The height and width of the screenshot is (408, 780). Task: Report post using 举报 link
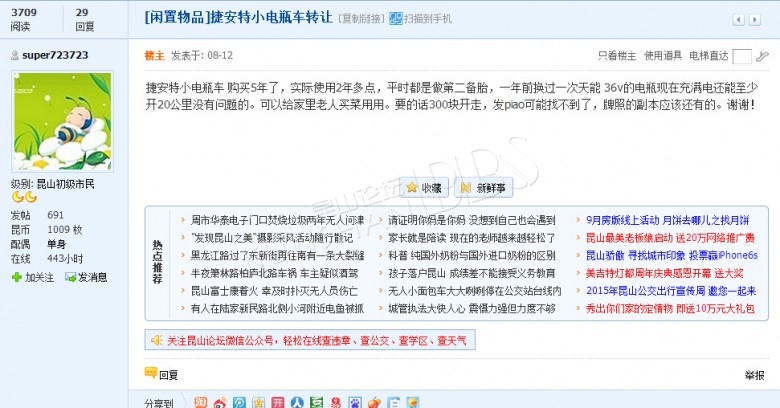754,375
